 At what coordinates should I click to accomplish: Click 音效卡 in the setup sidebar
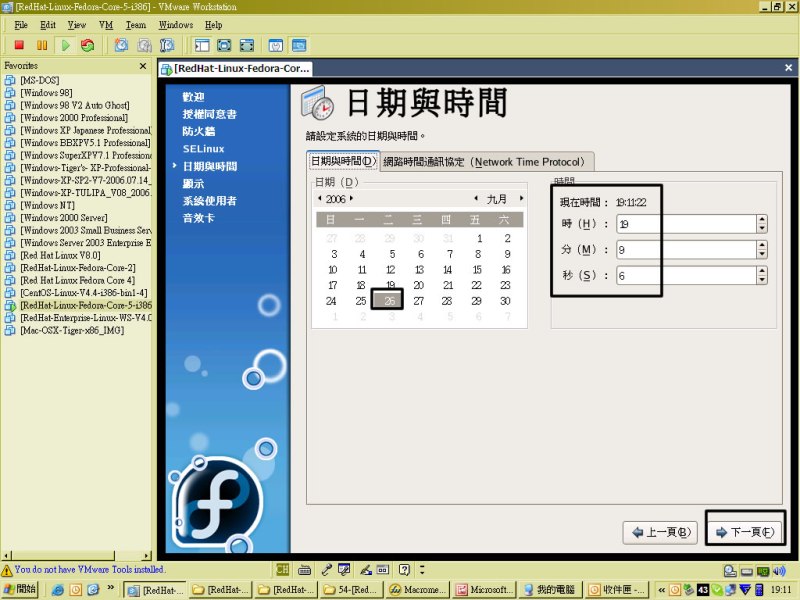[199, 218]
